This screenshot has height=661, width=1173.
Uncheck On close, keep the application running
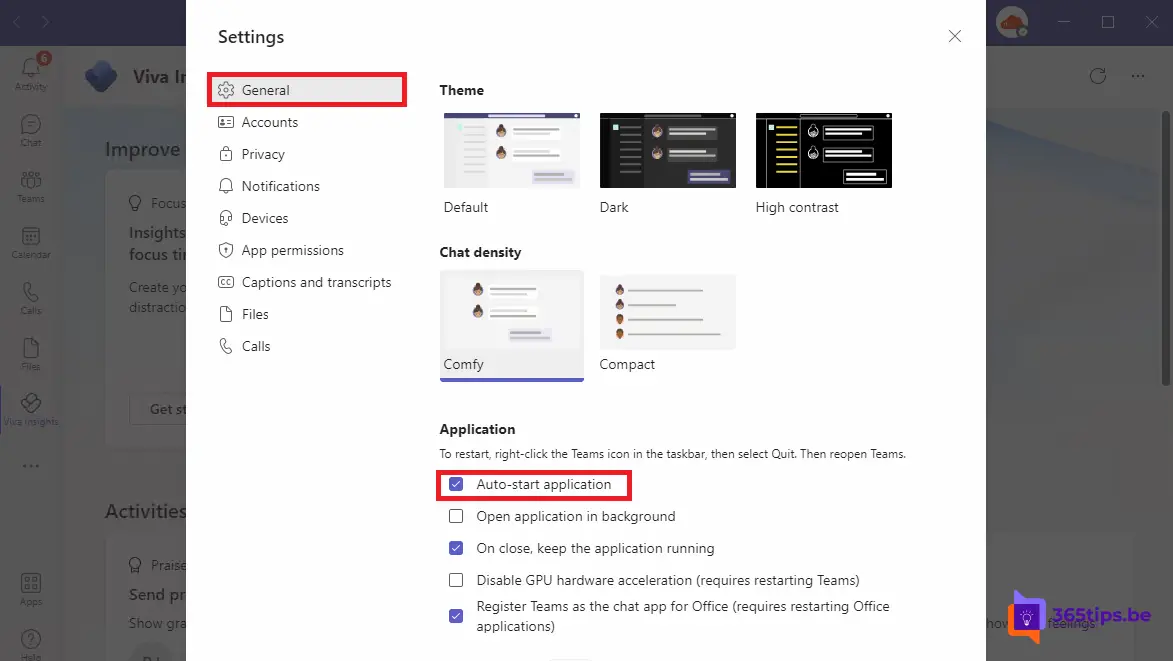[456, 548]
